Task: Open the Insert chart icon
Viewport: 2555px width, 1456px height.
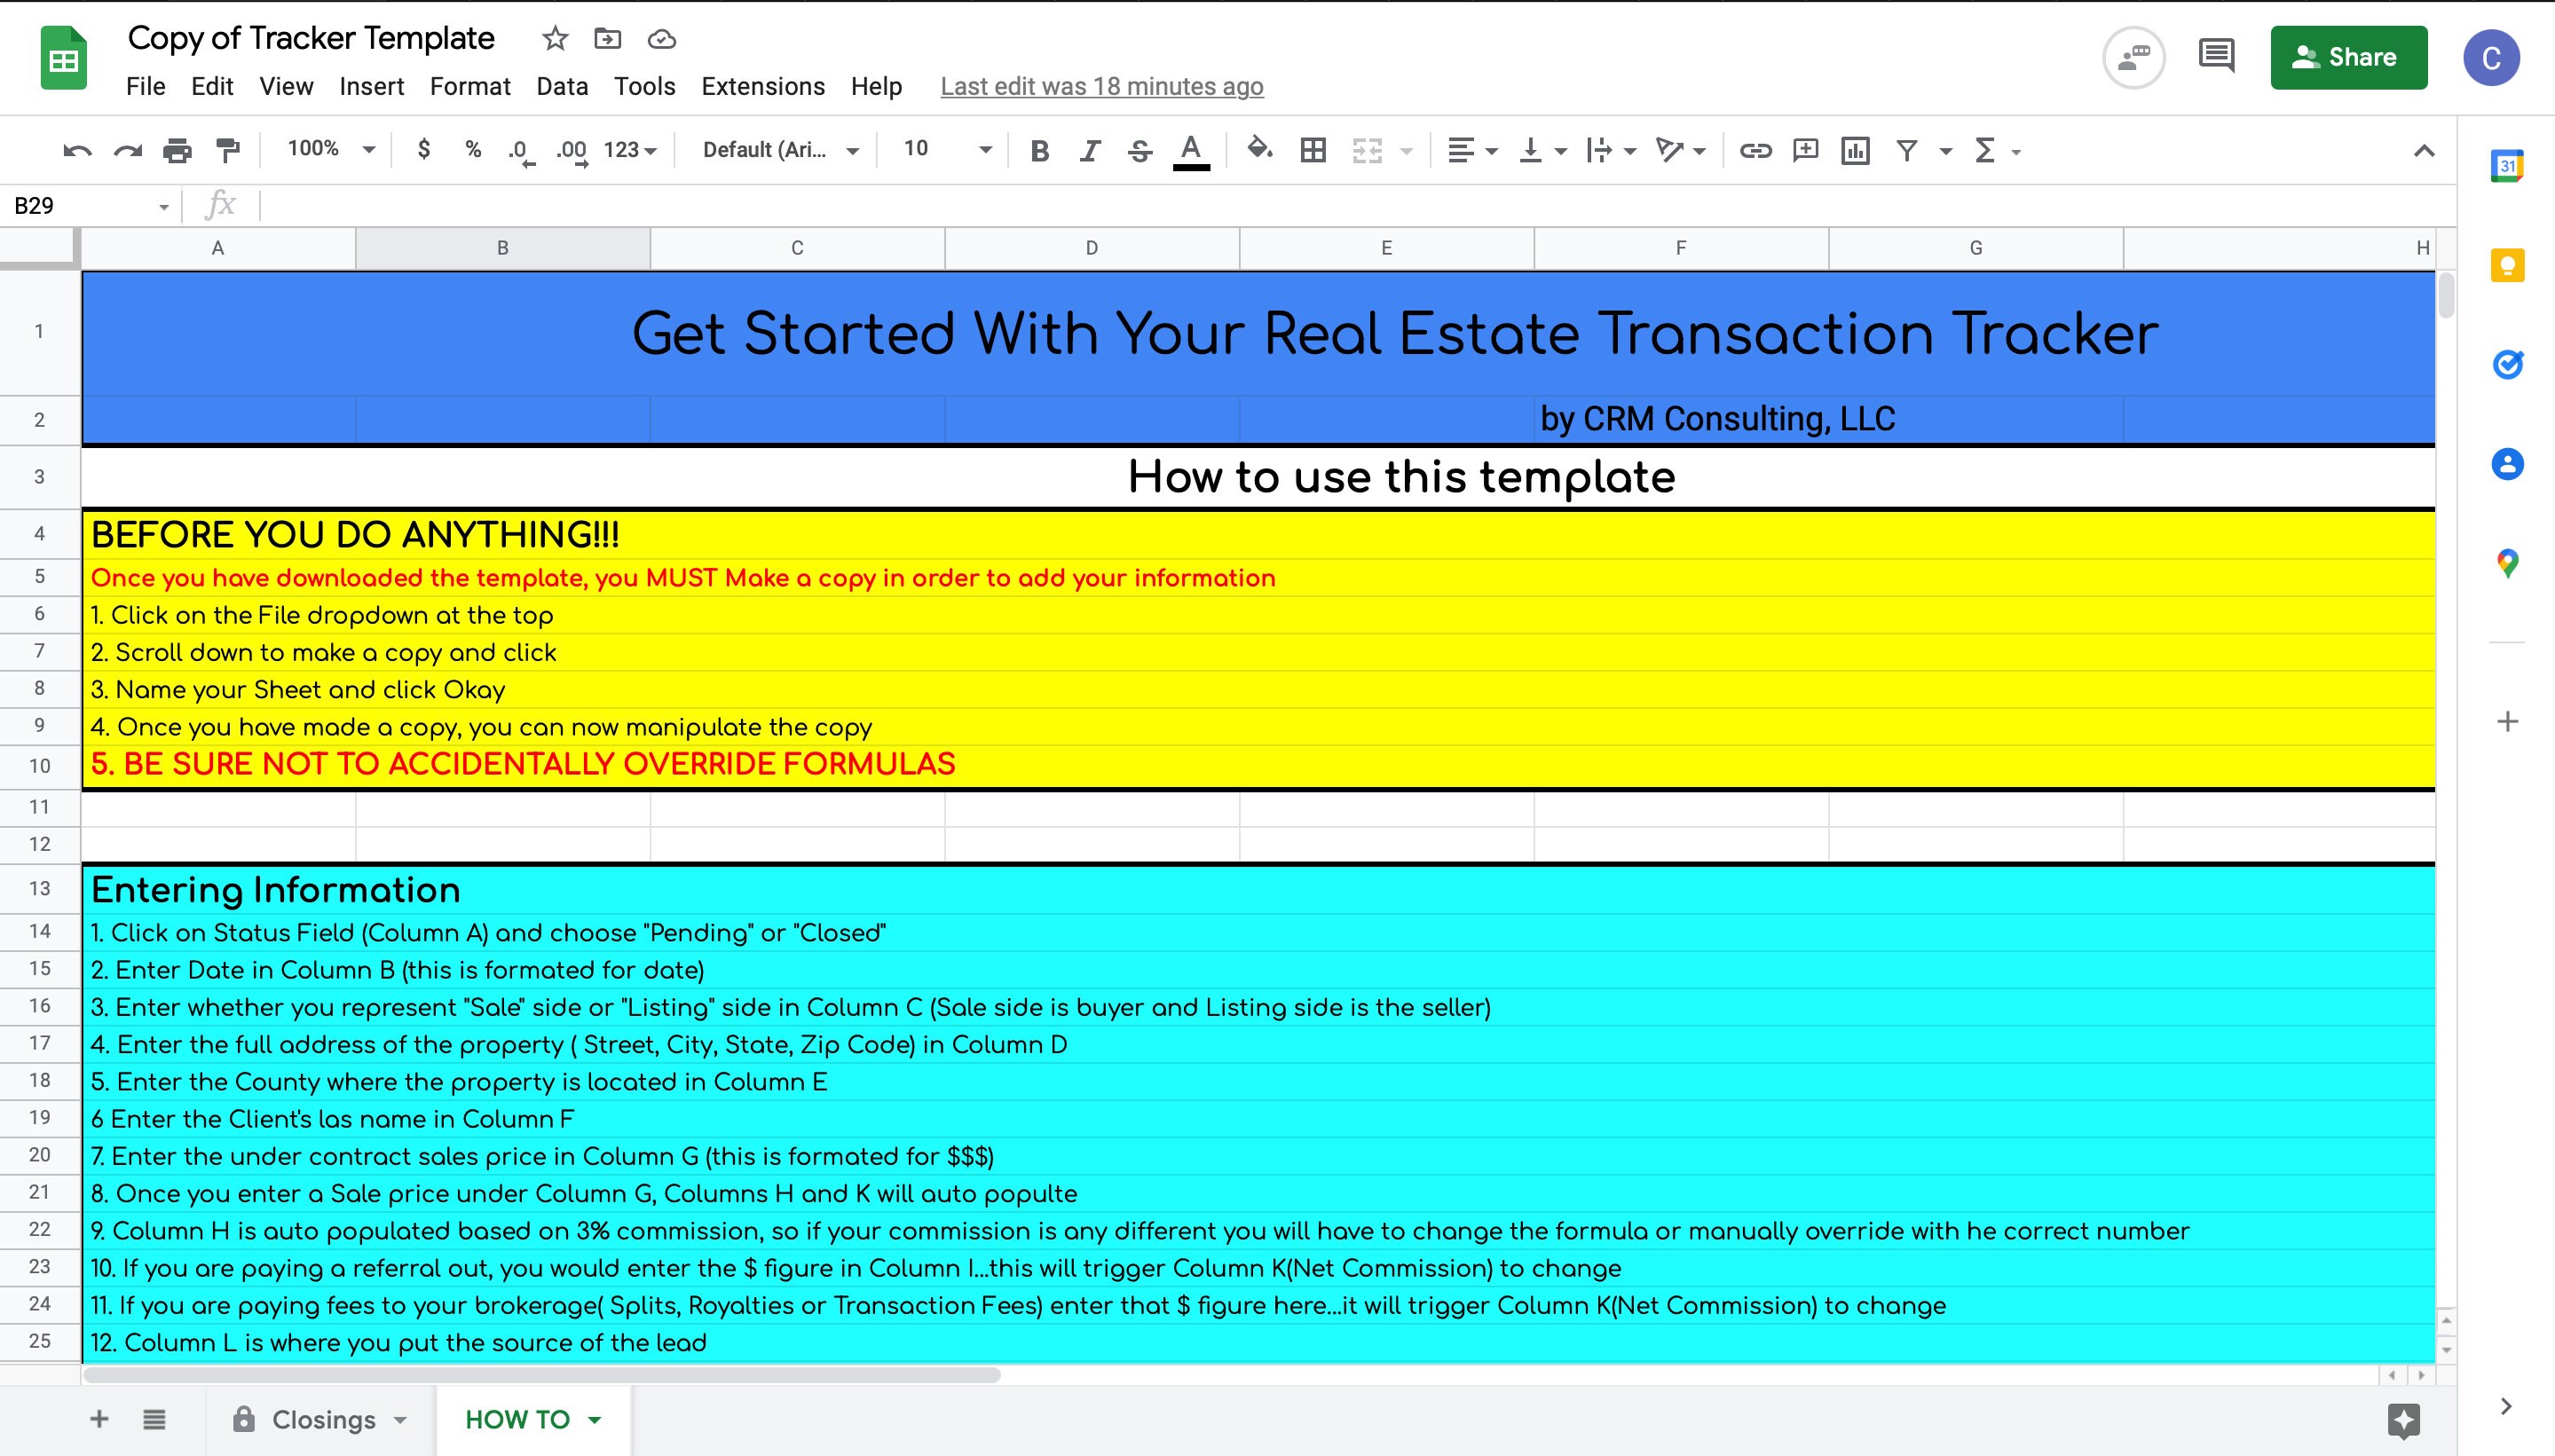Action: point(1855,150)
